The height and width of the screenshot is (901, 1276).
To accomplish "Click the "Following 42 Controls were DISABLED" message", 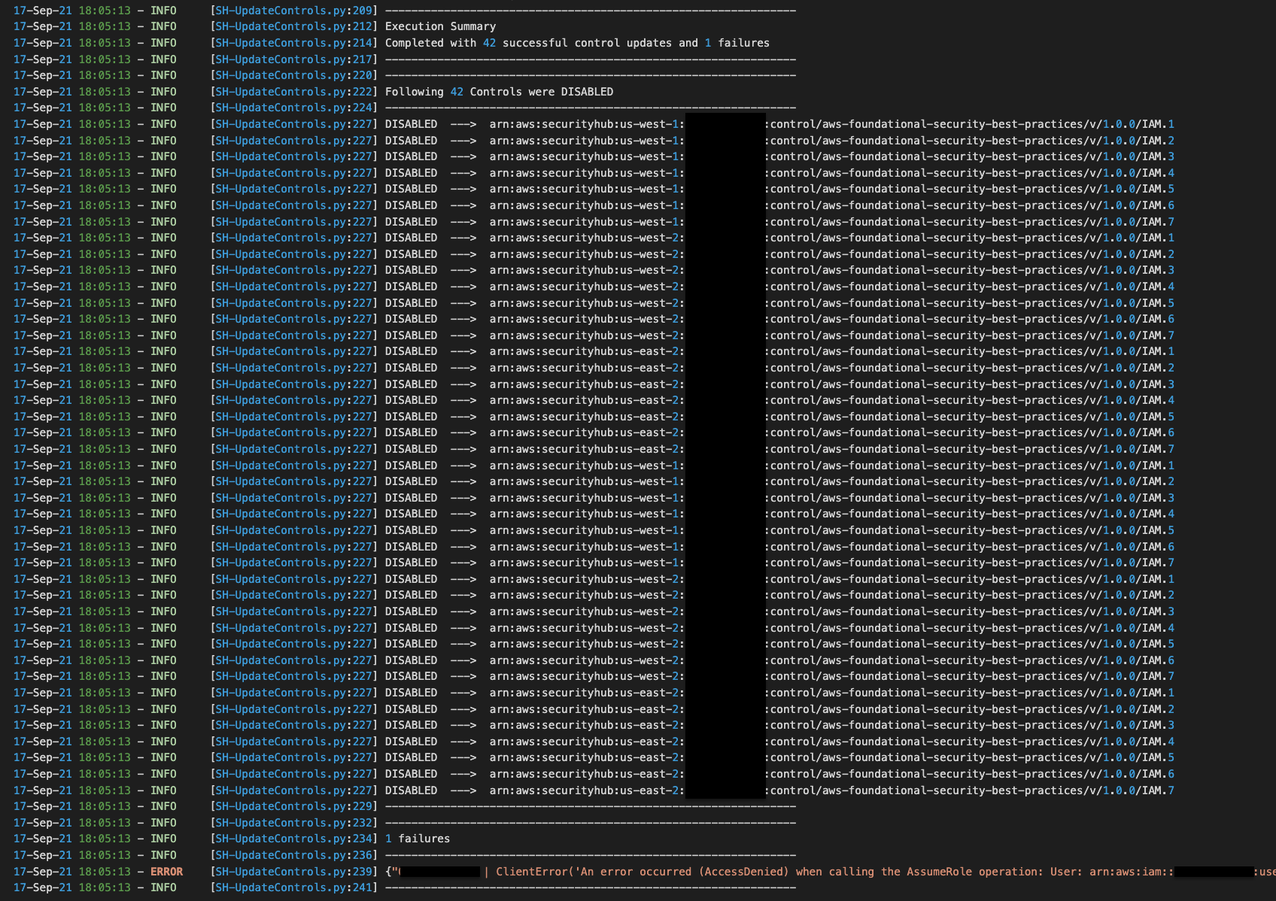I will [499, 92].
